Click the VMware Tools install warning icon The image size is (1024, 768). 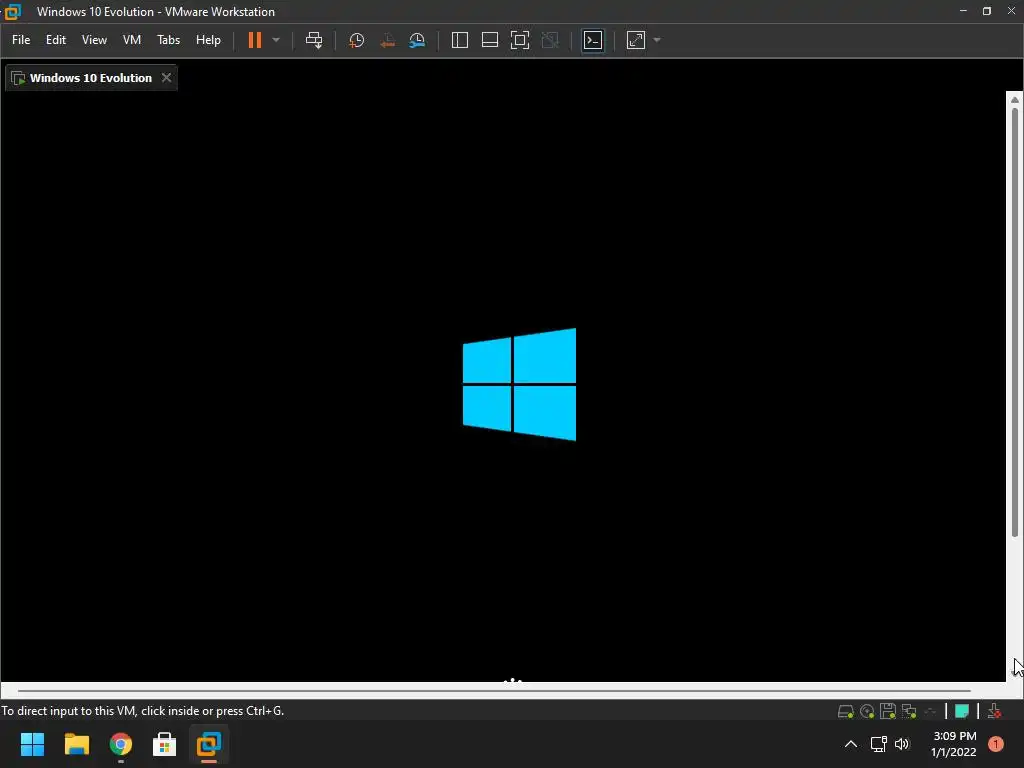click(x=995, y=711)
